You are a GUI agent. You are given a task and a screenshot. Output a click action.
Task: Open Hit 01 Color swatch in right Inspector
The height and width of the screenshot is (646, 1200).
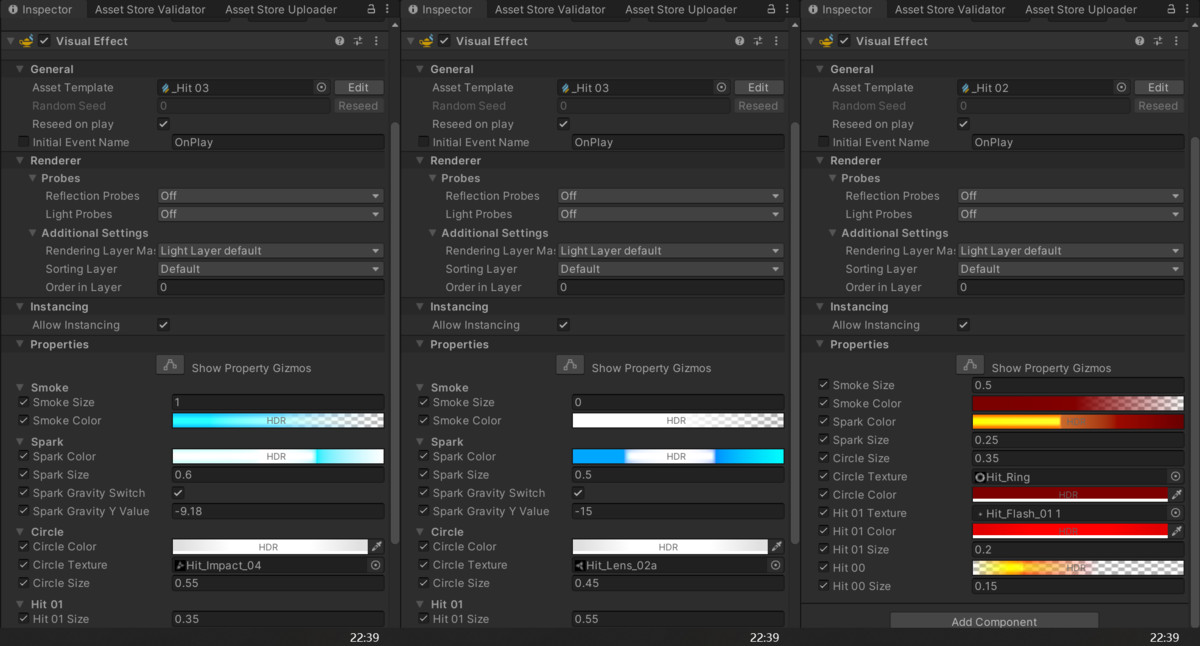[1070, 531]
